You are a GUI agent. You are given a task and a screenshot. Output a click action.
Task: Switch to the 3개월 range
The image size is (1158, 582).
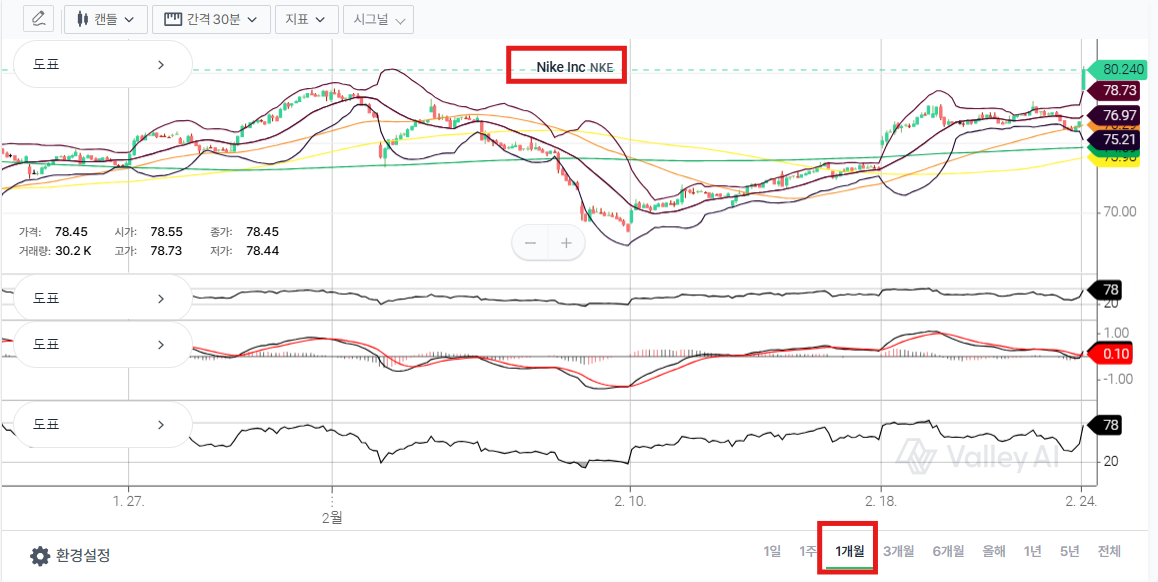(898, 551)
